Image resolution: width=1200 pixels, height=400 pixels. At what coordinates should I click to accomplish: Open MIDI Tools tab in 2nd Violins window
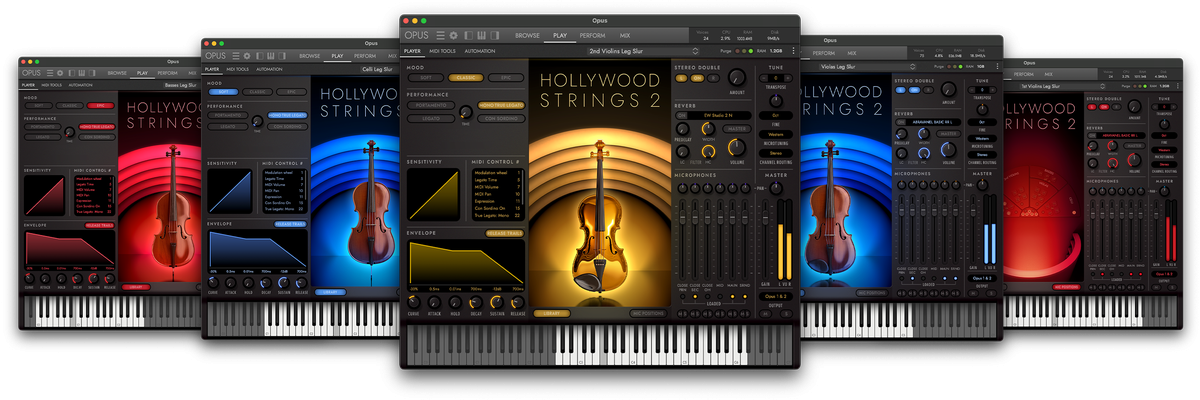(x=443, y=50)
